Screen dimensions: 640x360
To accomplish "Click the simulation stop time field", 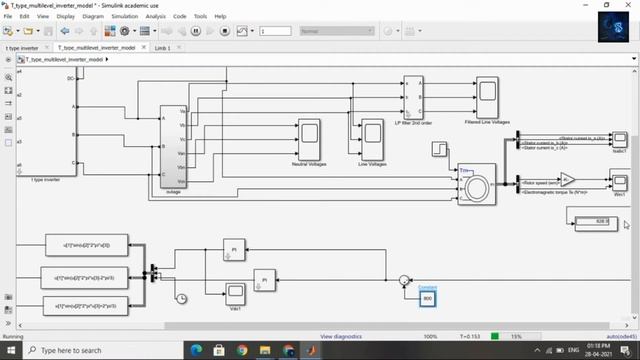I will tap(275, 31).
